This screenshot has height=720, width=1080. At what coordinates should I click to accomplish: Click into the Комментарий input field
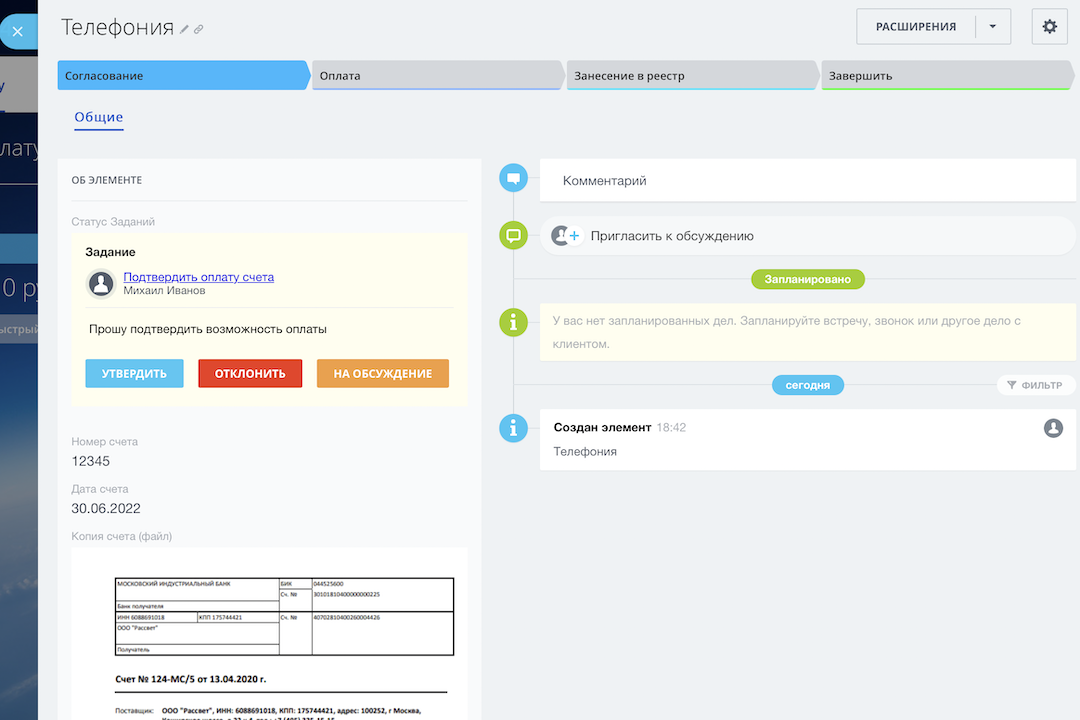pos(807,181)
